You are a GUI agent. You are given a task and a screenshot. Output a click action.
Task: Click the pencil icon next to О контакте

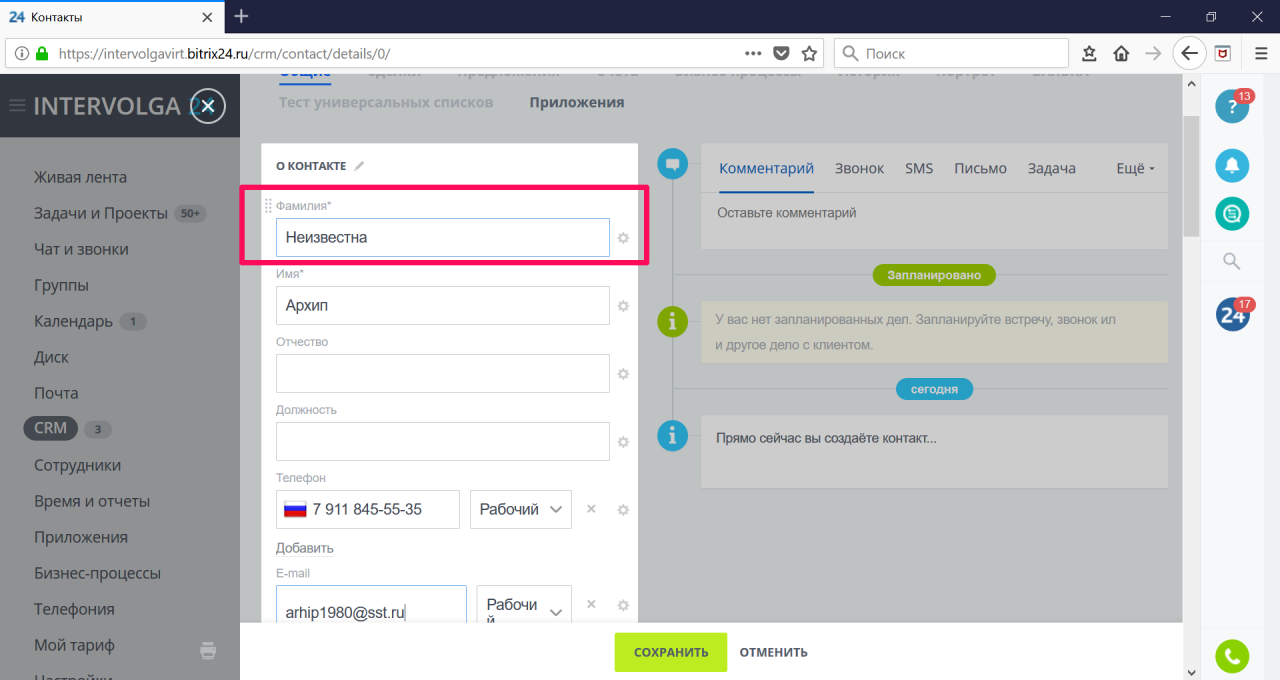359,166
